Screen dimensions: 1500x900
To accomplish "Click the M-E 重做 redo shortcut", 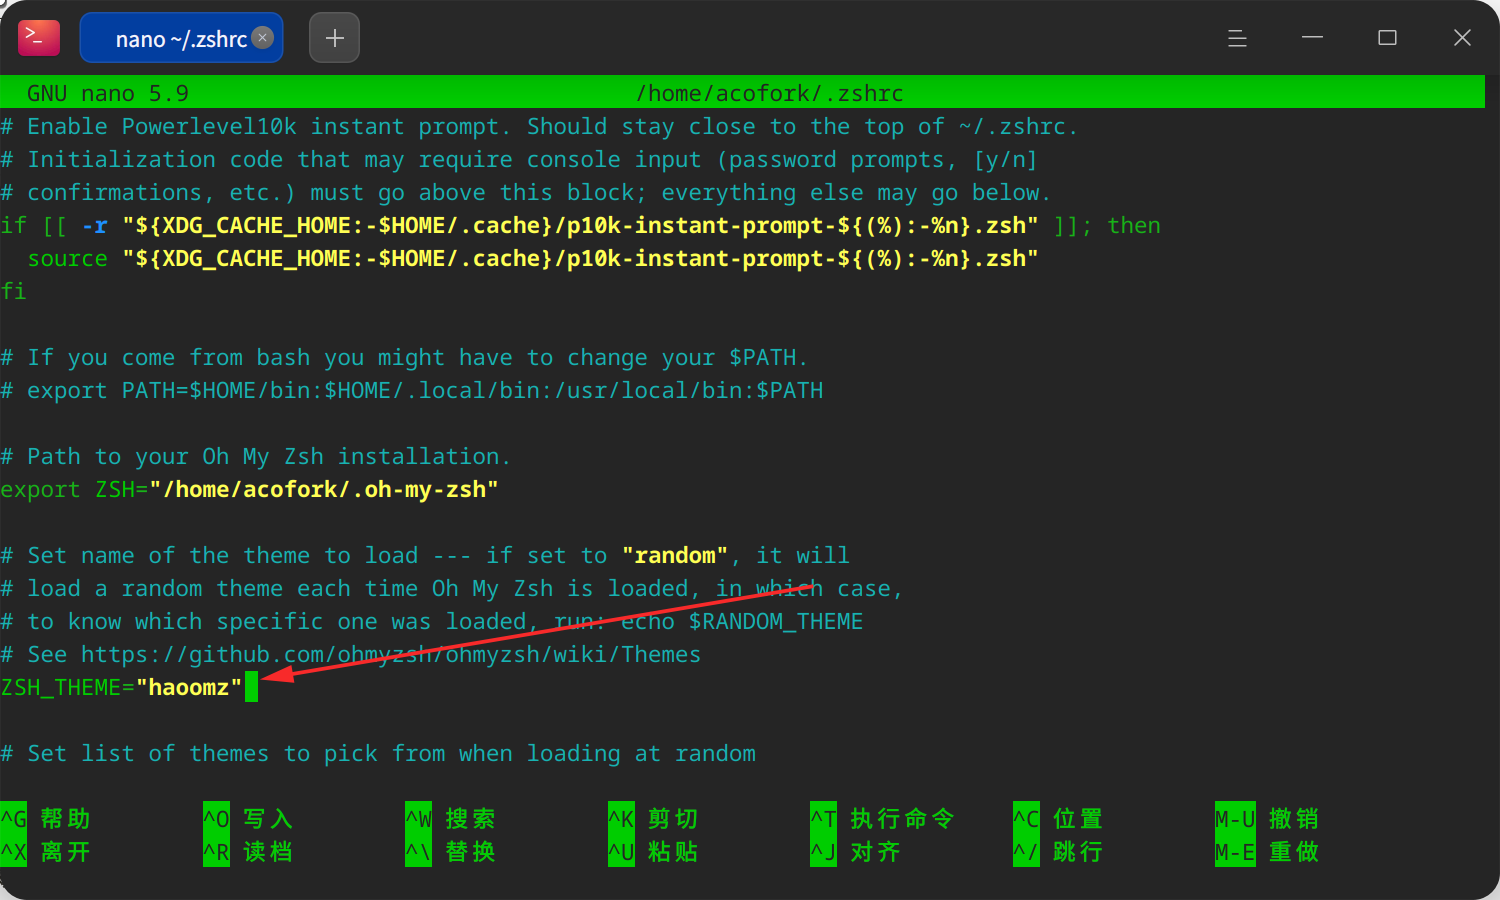I will pyautogui.click(x=1267, y=851).
